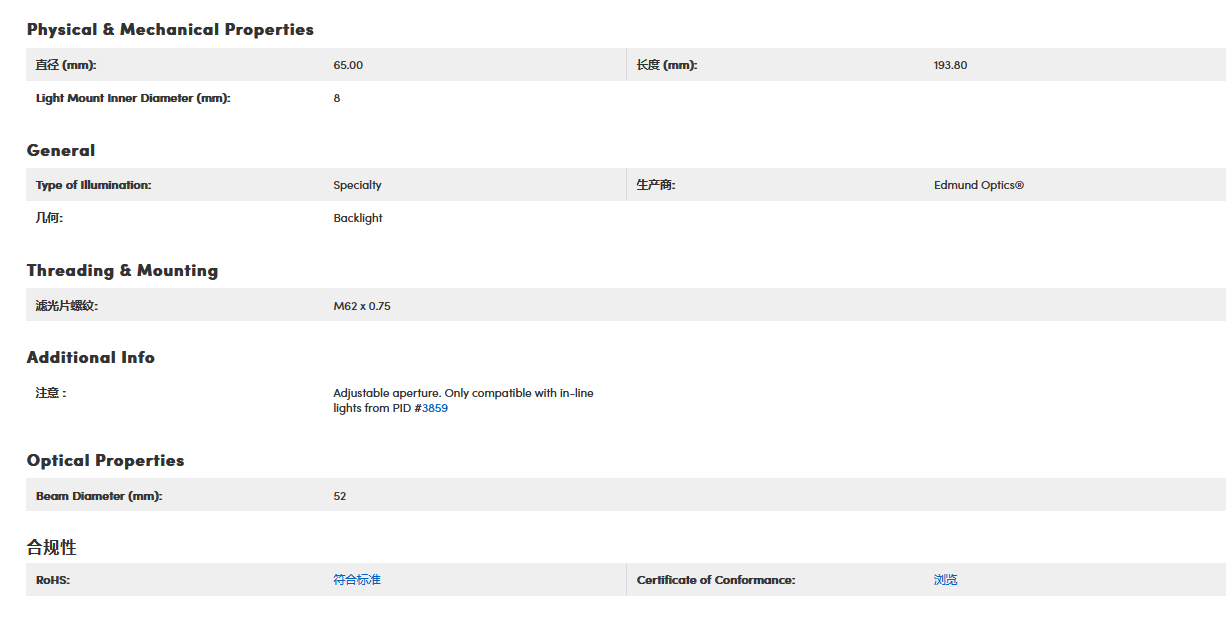
Task: Click the Physical & Mechanical Properties heading
Action: (x=170, y=30)
